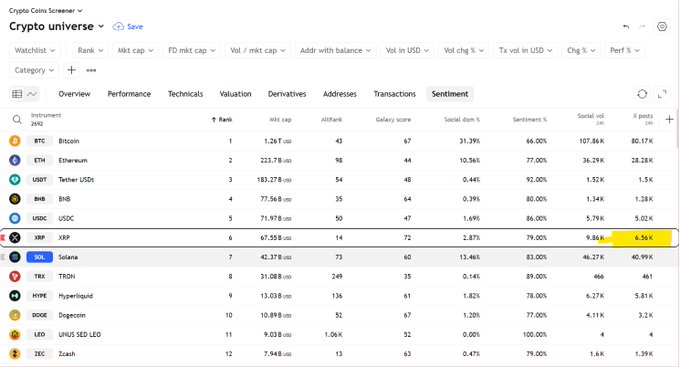Open the Chg % filter dropdown

581,50
